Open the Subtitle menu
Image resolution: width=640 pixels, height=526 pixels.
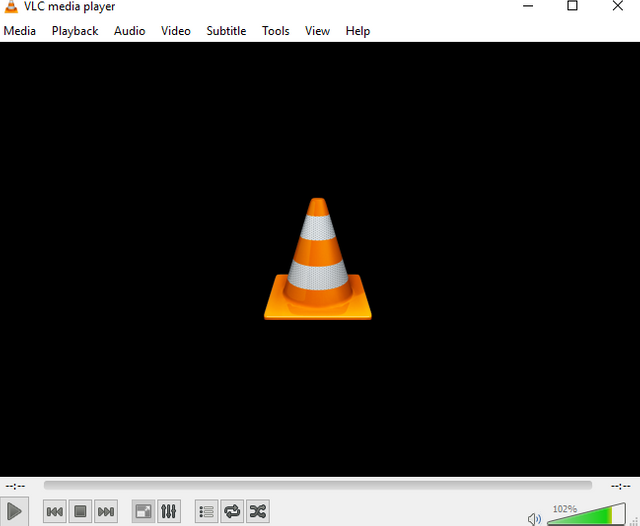click(226, 31)
